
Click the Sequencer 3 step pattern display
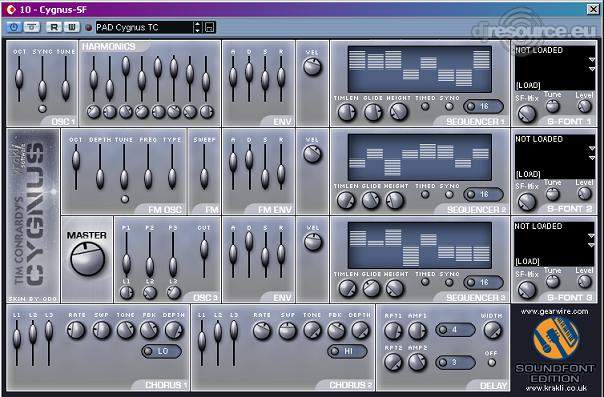pos(420,245)
